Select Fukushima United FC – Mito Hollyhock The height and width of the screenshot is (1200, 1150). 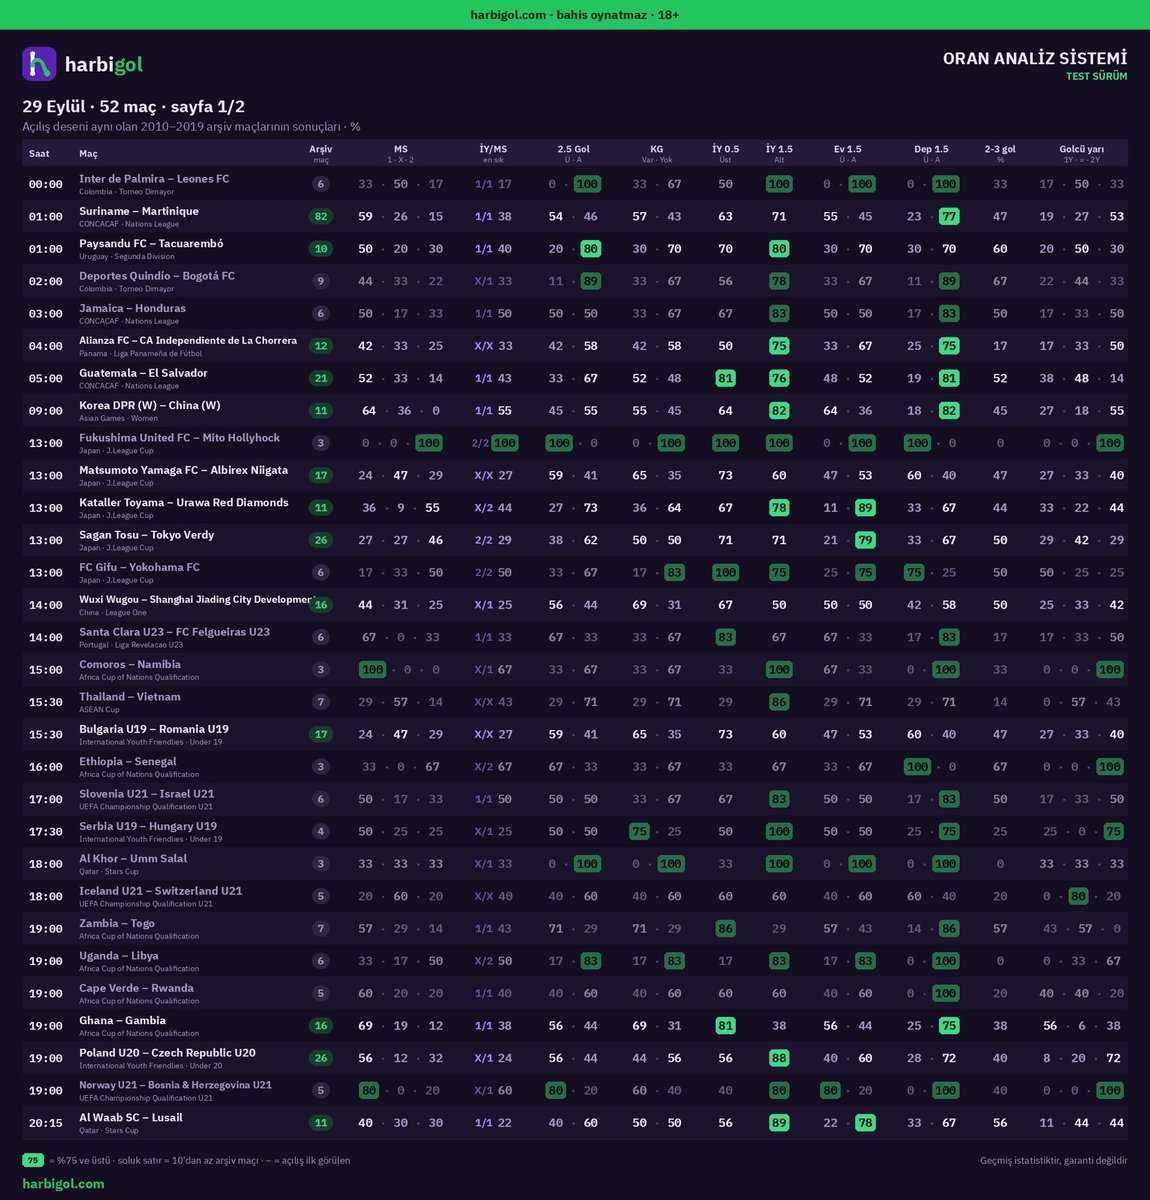[x=179, y=438]
